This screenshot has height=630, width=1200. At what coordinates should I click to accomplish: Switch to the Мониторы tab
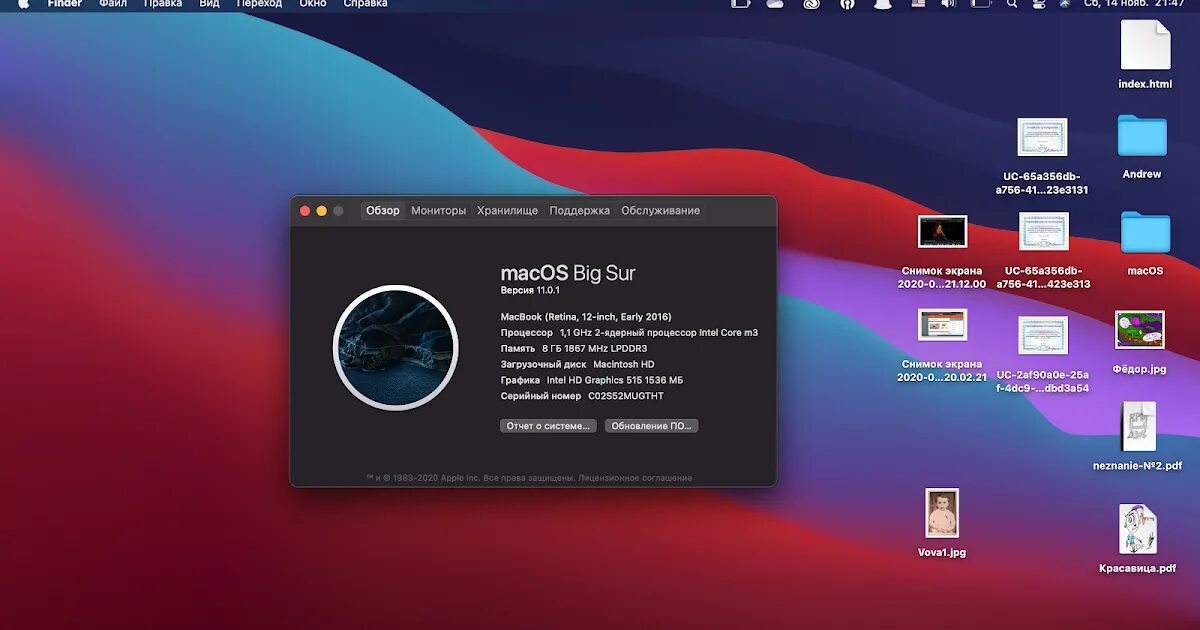pos(439,210)
